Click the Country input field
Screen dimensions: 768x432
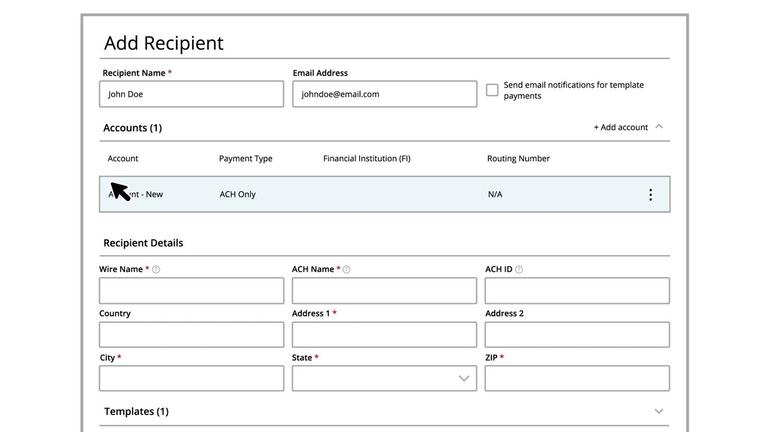(191, 335)
